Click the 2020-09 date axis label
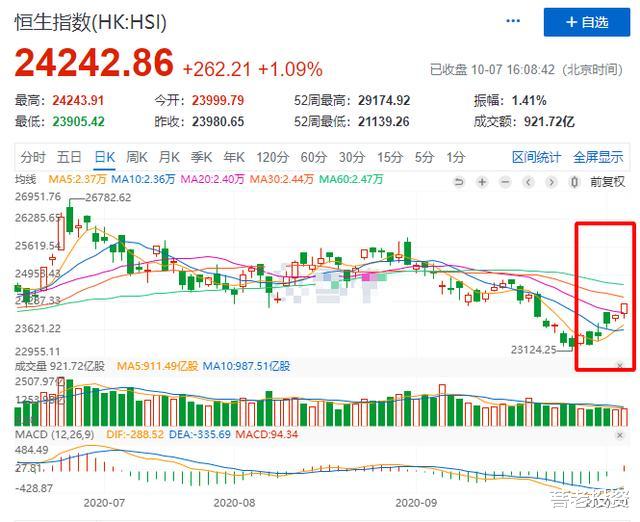Screen dimensions: 640x522 tap(416, 503)
